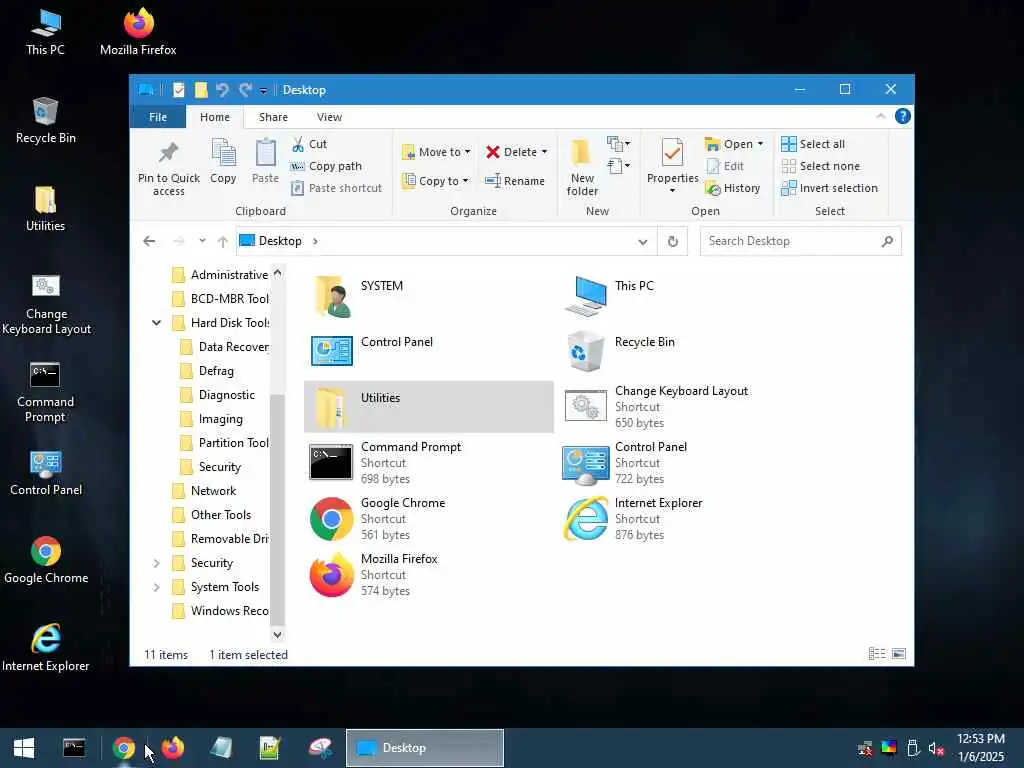This screenshot has height=768, width=1024.
Task: Collapse the Hard Disk Tools tree node
Action: [157, 323]
